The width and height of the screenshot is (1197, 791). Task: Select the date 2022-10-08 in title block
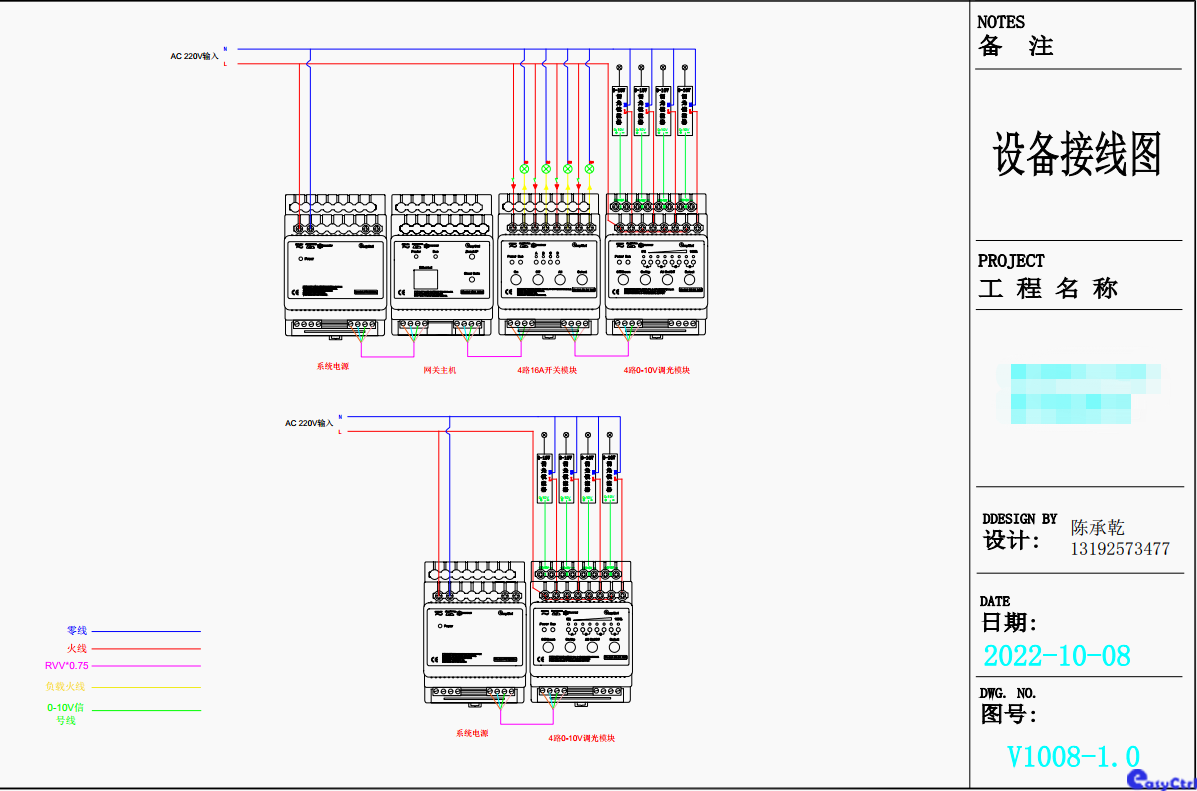[1057, 656]
